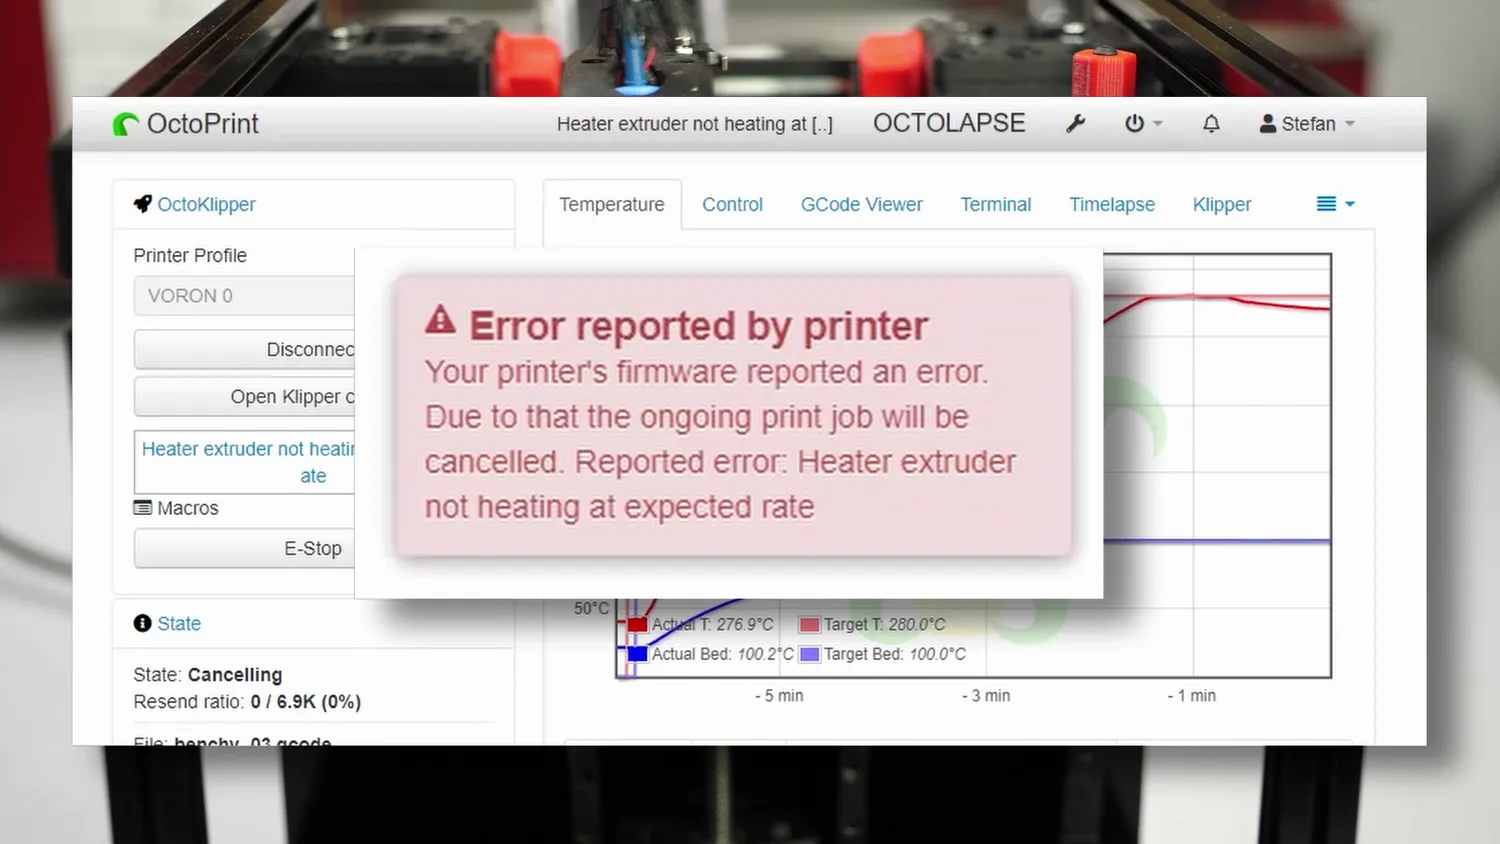Image resolution: width=1500 pixels, height=844 pixels.
Task: Open notifications bell icon
Action: (x=1211, y=124)
